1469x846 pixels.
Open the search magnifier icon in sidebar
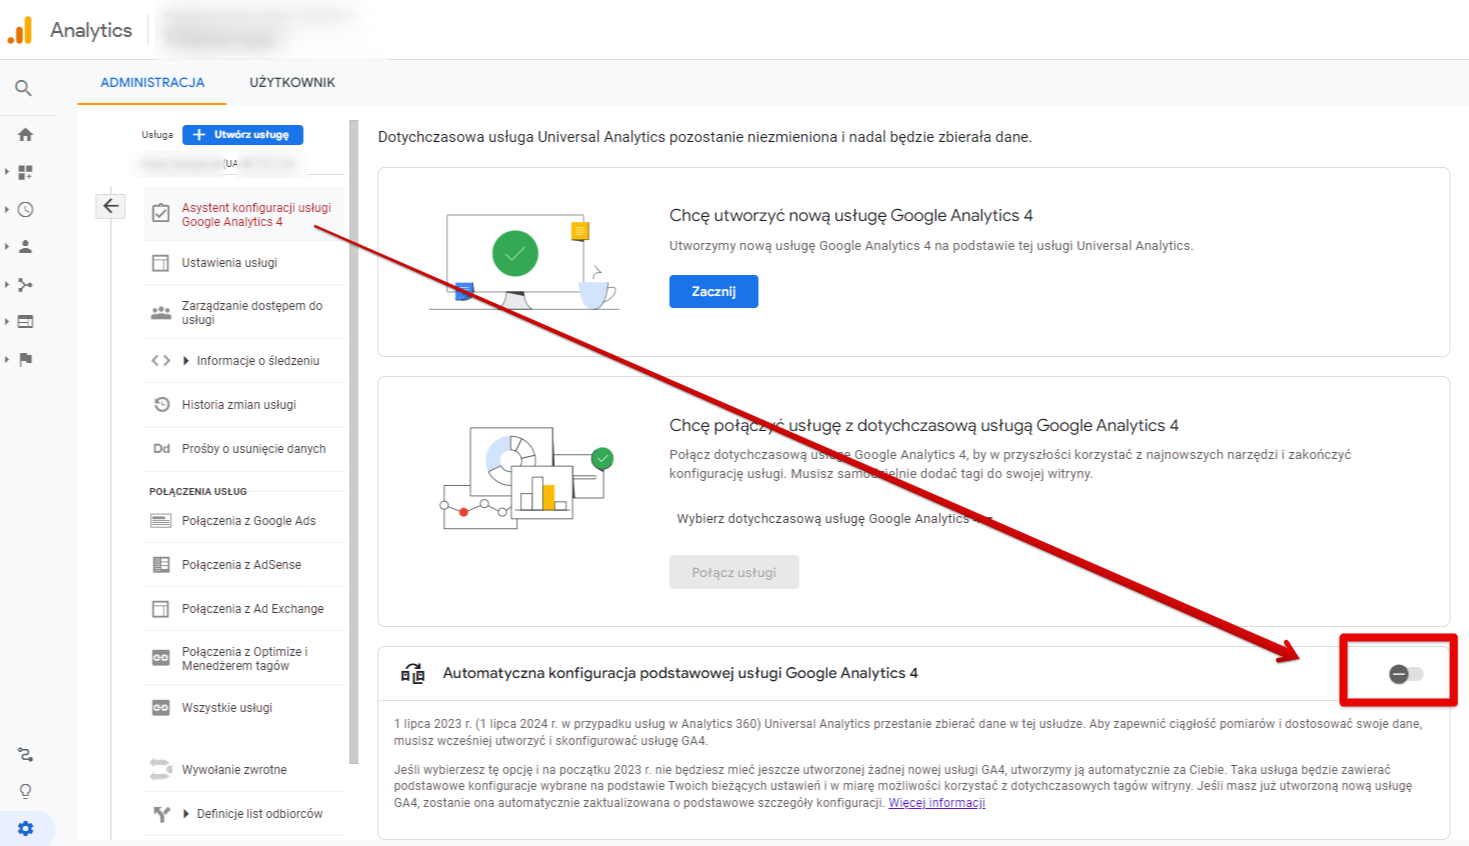click(23, 88)
